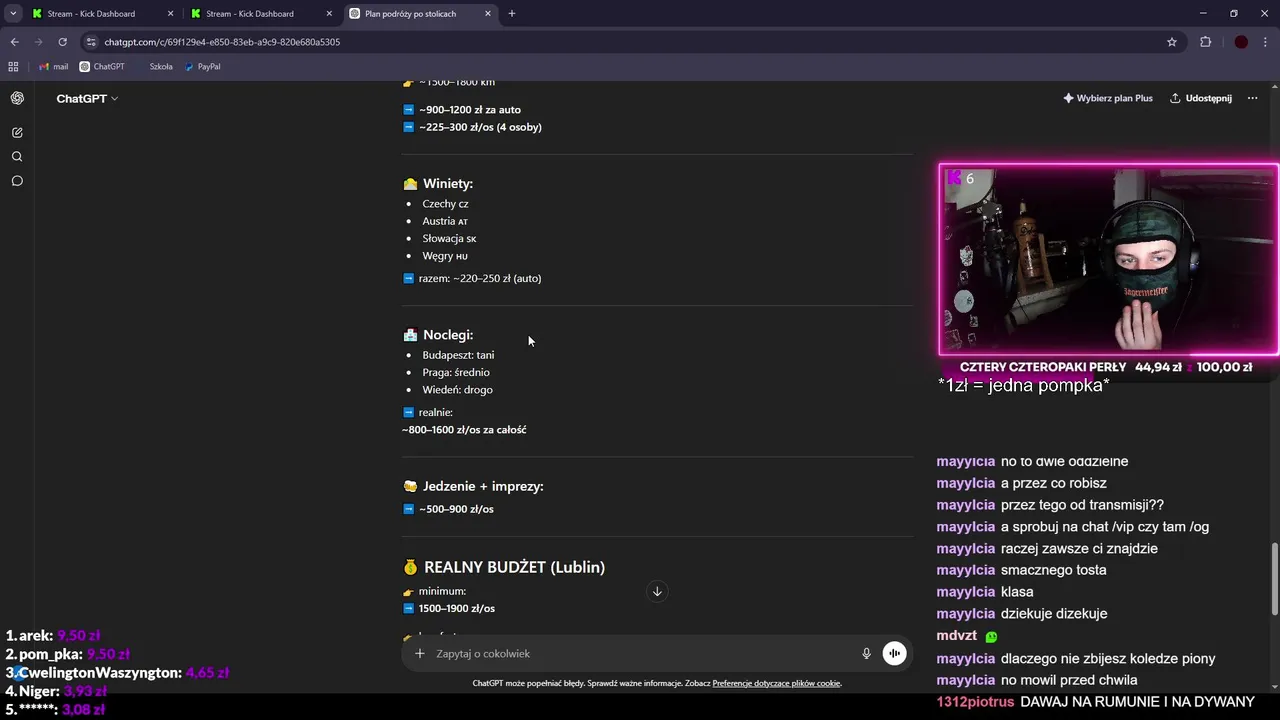The height and width of the screenshot is (720, 1280).
Task: Click the Węgry list item
Action: pyautogui.click(x=445, y=256)
